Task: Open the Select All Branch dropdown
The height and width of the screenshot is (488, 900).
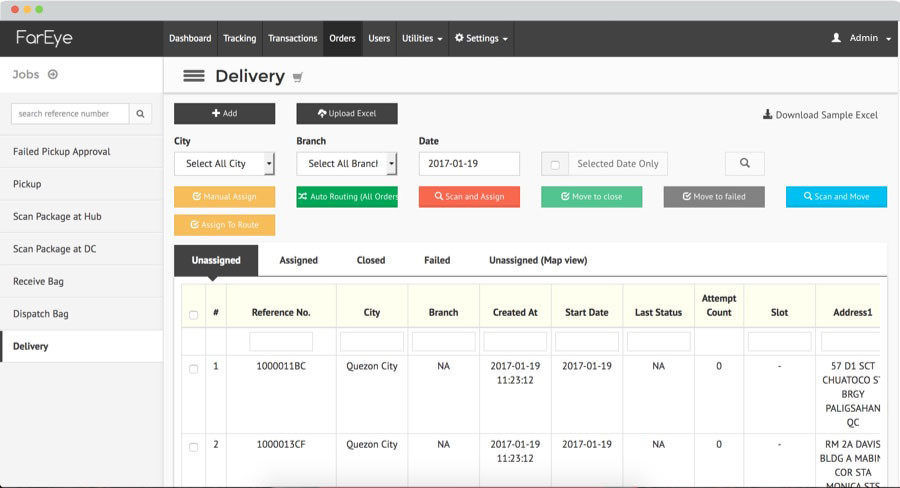Action: (346, 164)
